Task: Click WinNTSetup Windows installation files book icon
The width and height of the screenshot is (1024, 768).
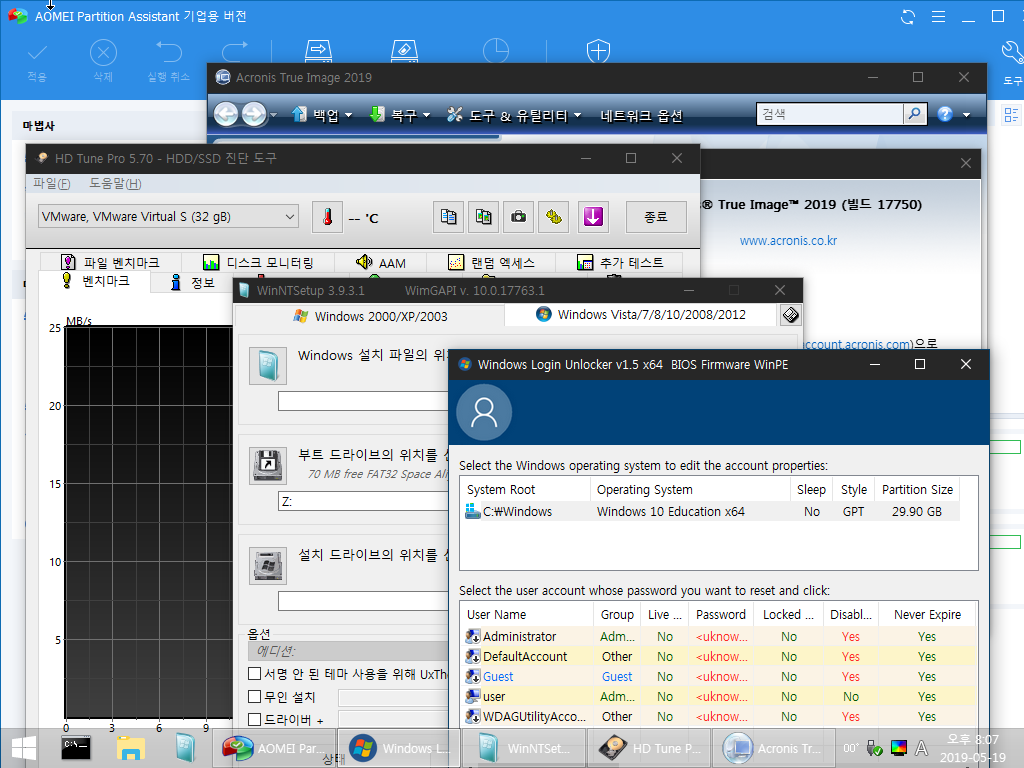Action: pos(268,365)
